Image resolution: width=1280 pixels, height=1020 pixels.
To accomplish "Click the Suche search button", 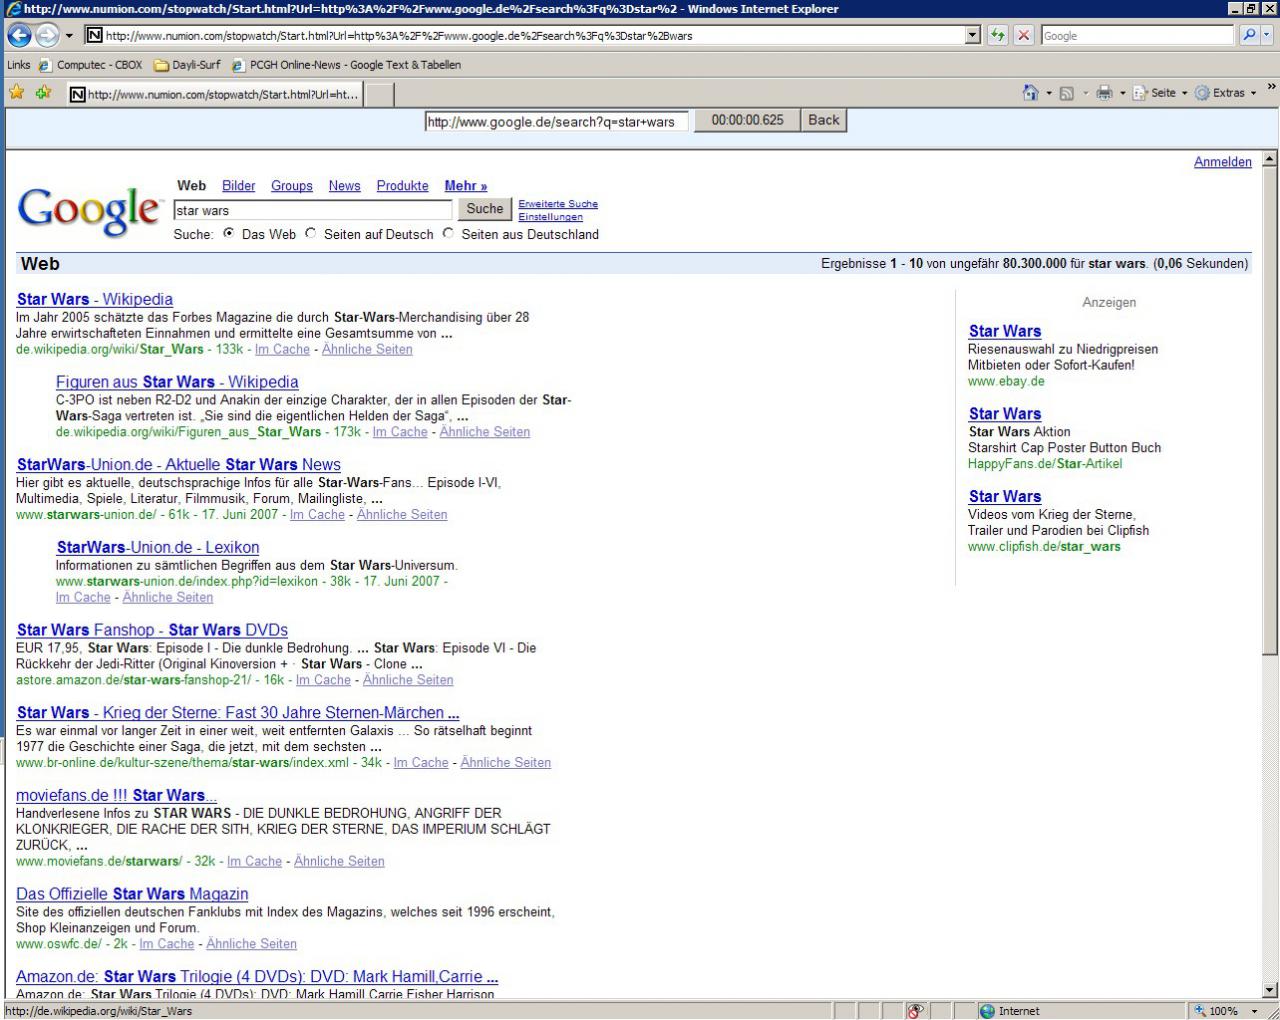I will [485, 209].
